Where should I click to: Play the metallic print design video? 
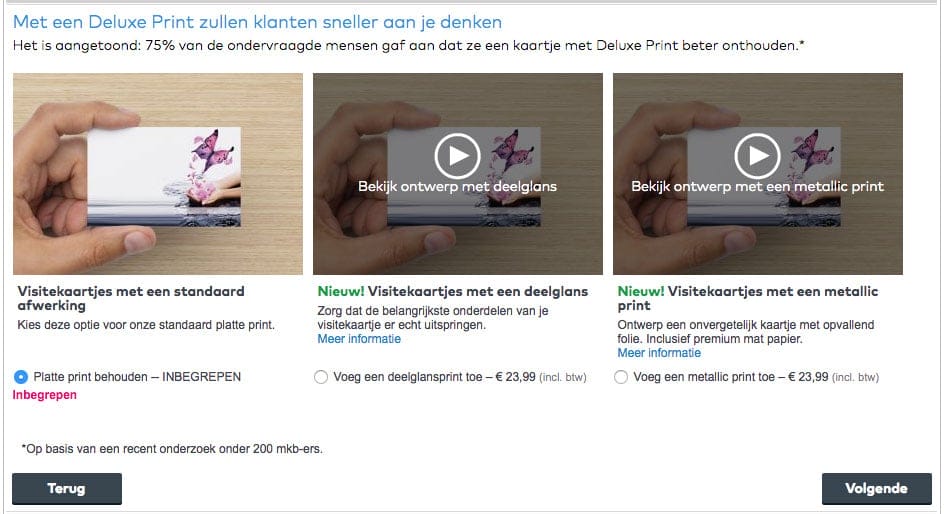point(757,156)
